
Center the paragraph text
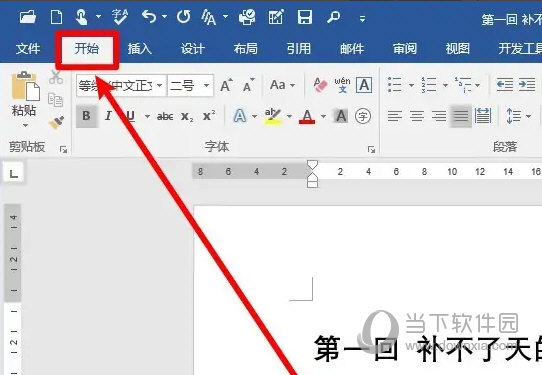(417, 116)
